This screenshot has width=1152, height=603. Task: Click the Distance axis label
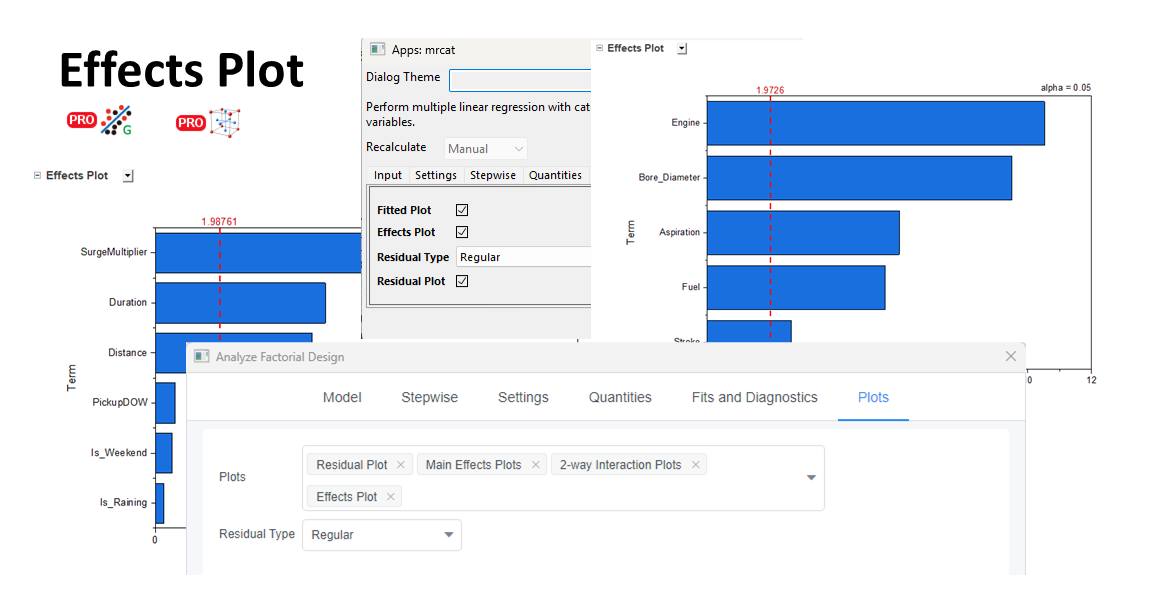click(127, 353)
